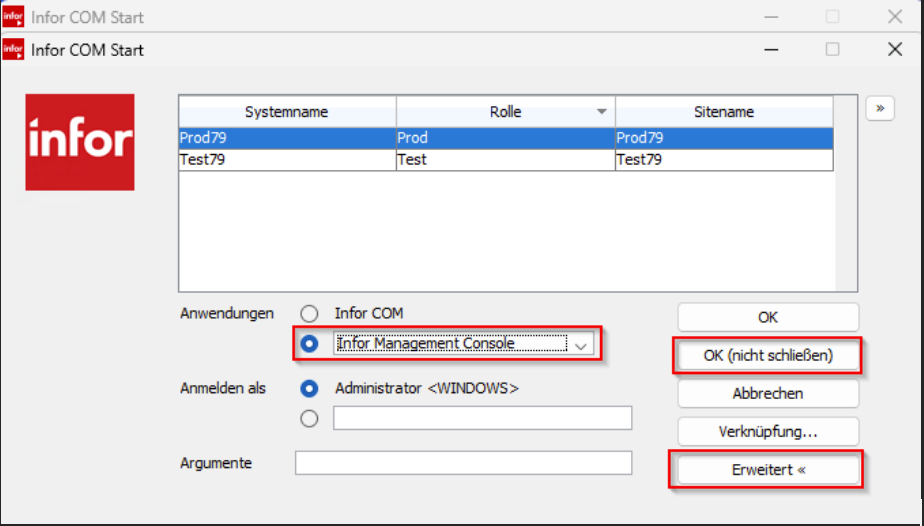Image resolution: width=924 pixels, height=526 pixels.
Task: Choose Administrator <WINDOWS> login radio button
Action: point(309,388)
